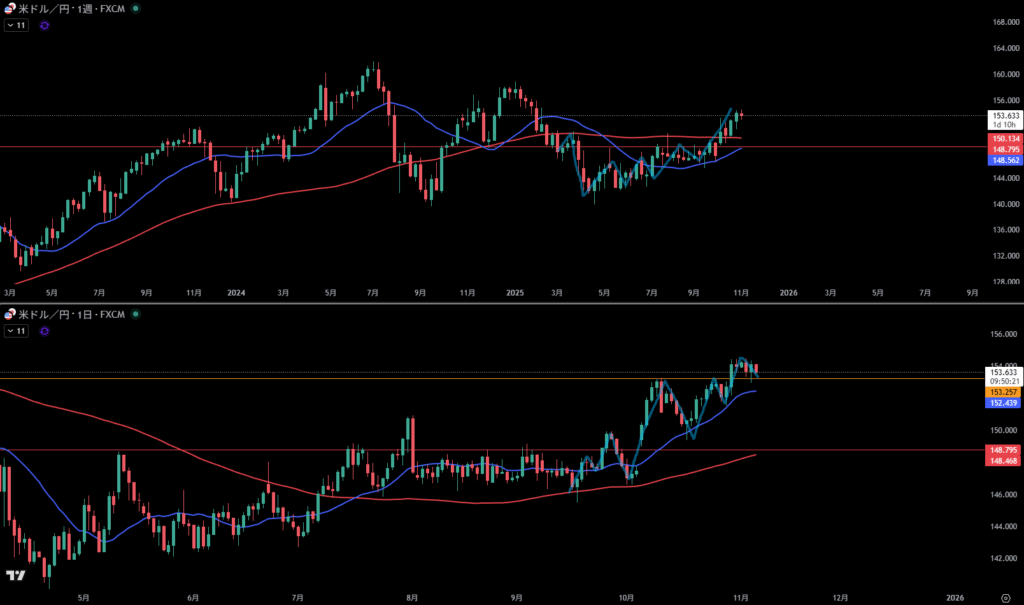
Task: Click green market status dot on daily chart
Action: pos(136,314)
